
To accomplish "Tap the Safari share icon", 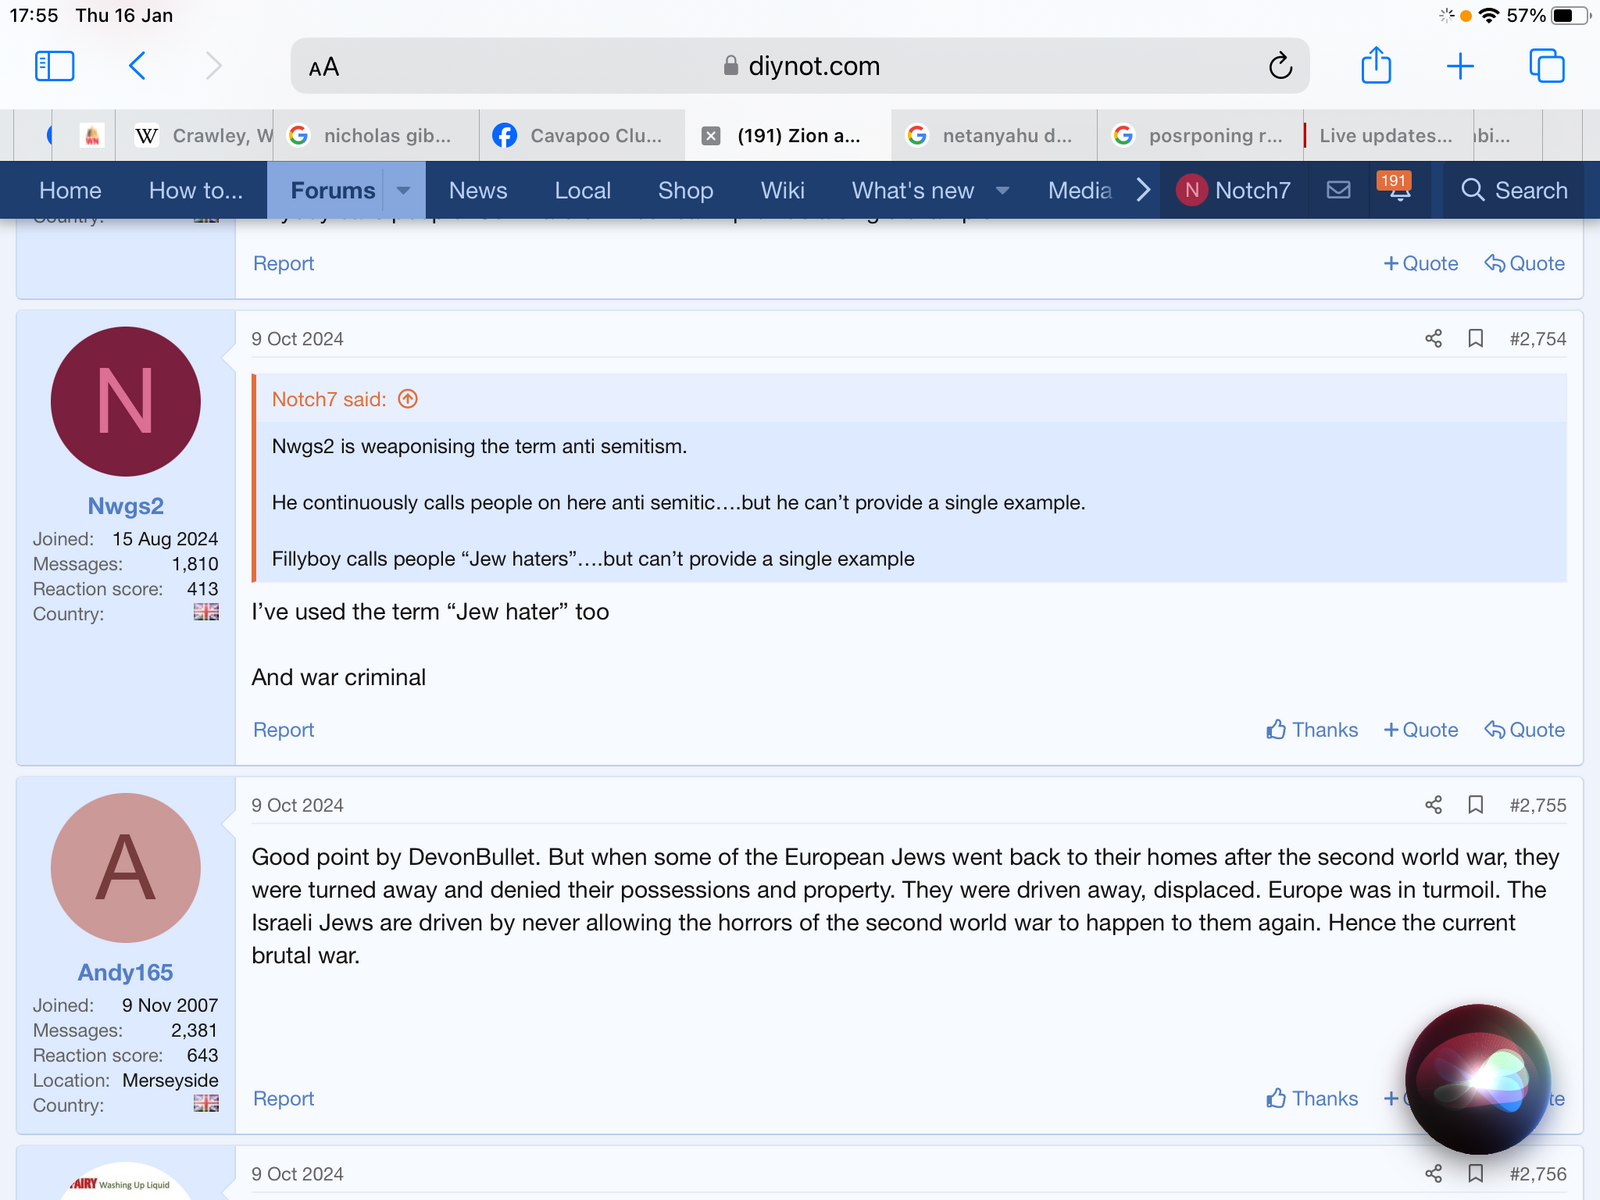I will coord(1376,66).
